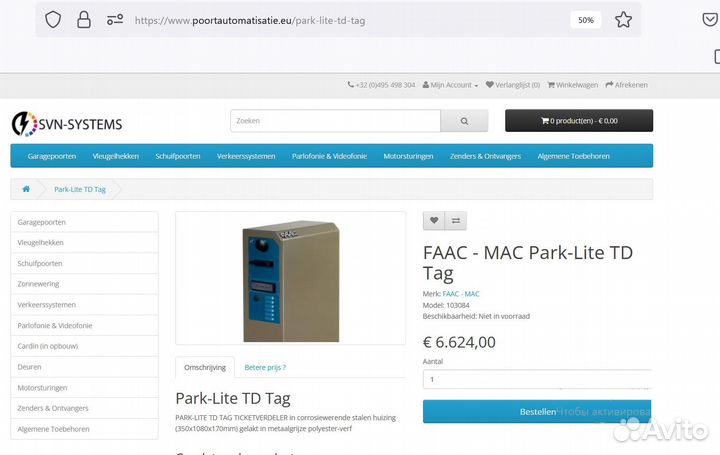This screenshot has width=720, height=455.
Task: Open Winkelwagen link in top bar
Action: [573, 85]
